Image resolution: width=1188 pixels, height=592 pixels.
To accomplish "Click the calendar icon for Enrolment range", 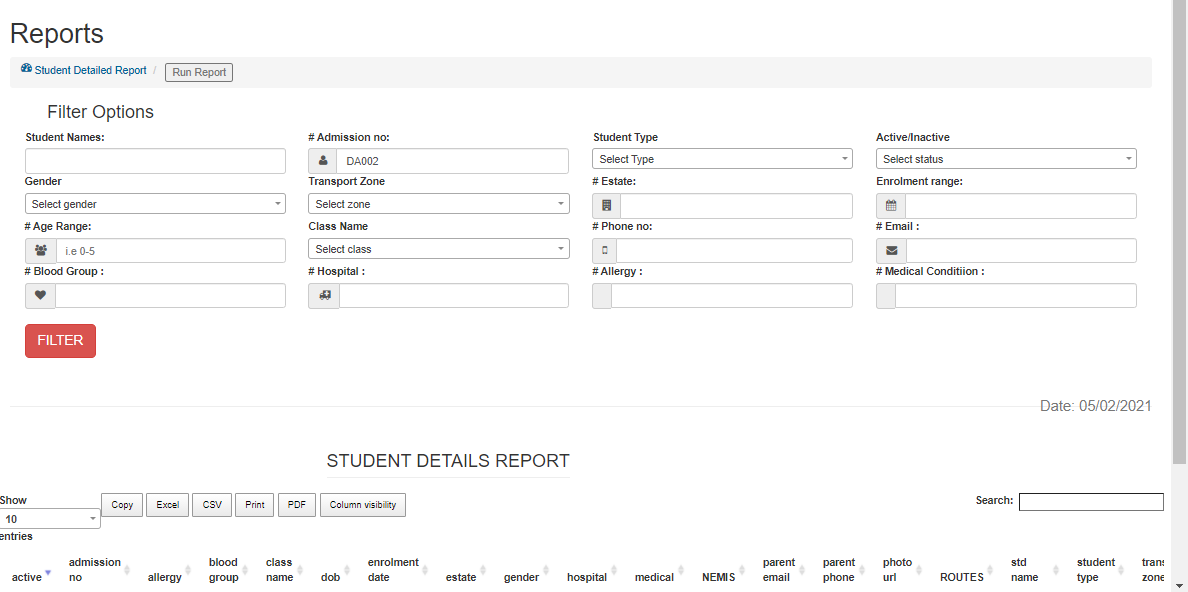I will 891,206.
